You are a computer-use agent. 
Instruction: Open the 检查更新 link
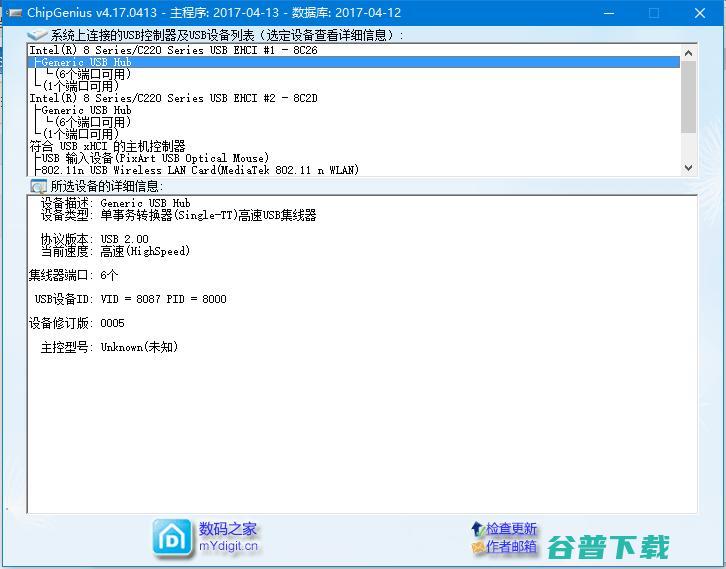pyautogui.click(x=511, y=528)
